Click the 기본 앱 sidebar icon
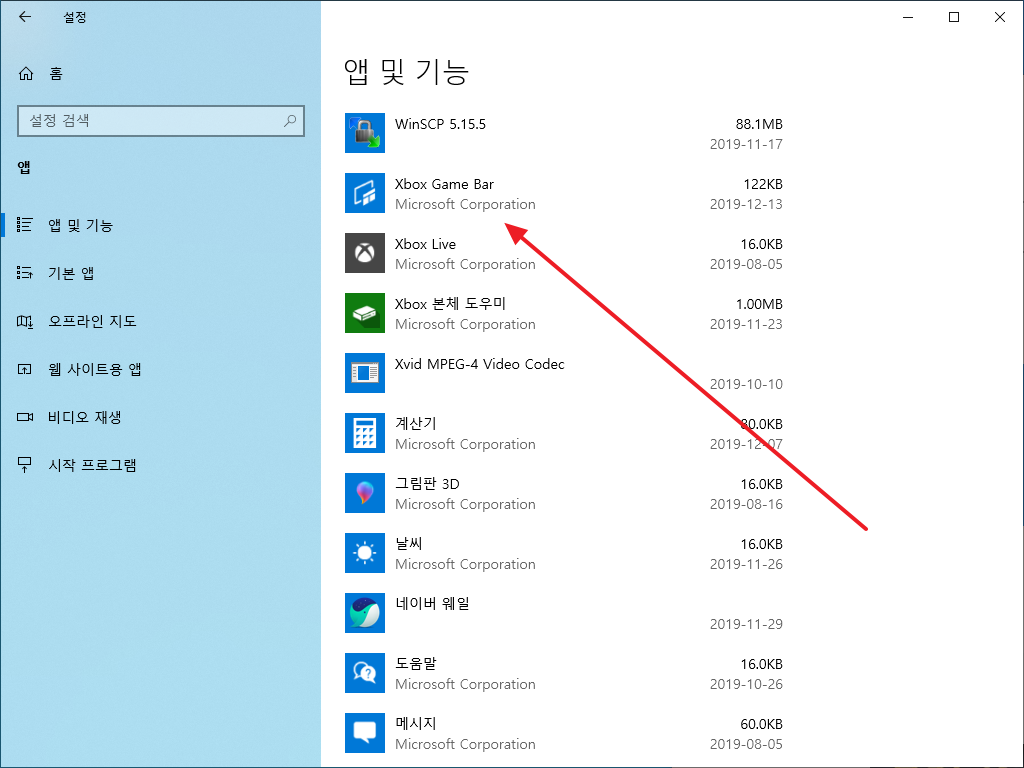The width and height of the screenshot is (1024, 768). tap(24, 273)
